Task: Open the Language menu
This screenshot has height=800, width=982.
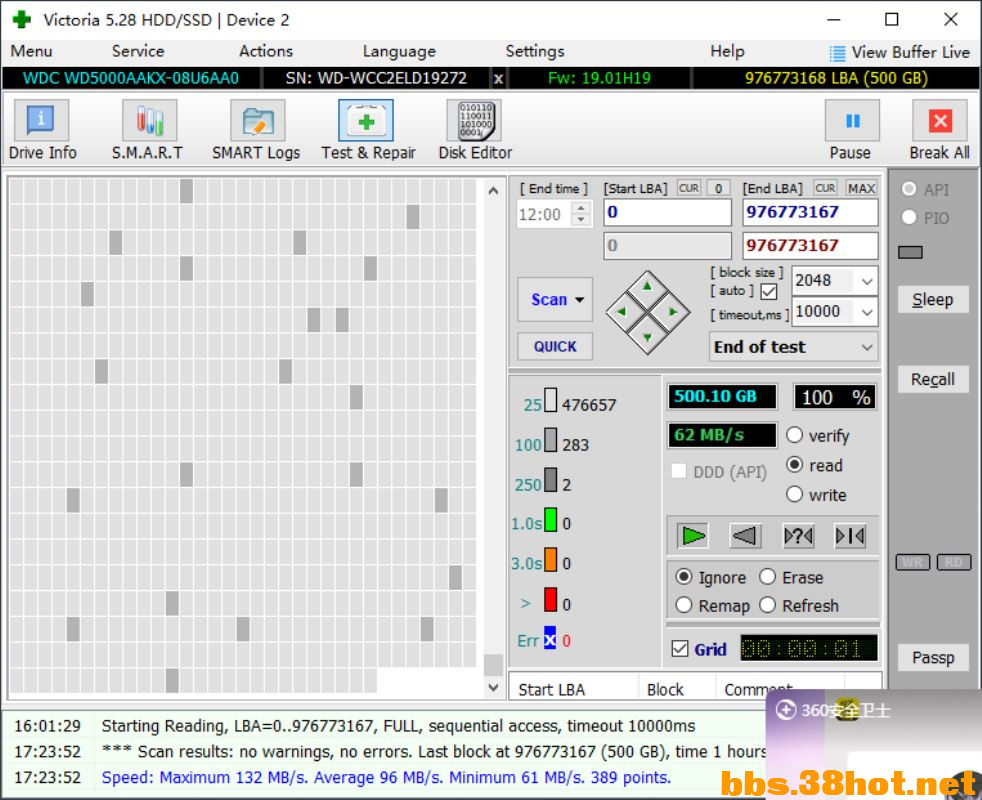Action: pos(399,51)
